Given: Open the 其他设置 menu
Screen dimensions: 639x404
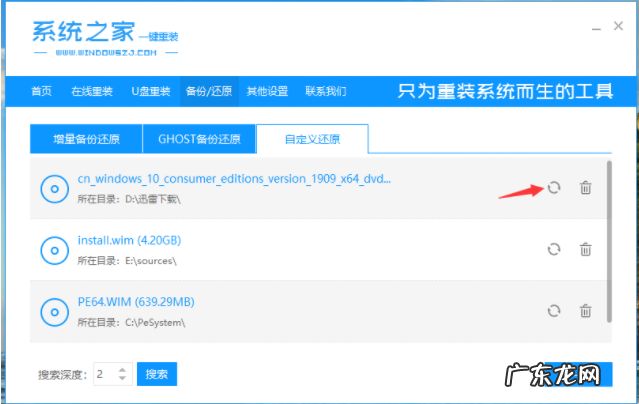Looking at the screenshot, I should [x=267, y=91].
